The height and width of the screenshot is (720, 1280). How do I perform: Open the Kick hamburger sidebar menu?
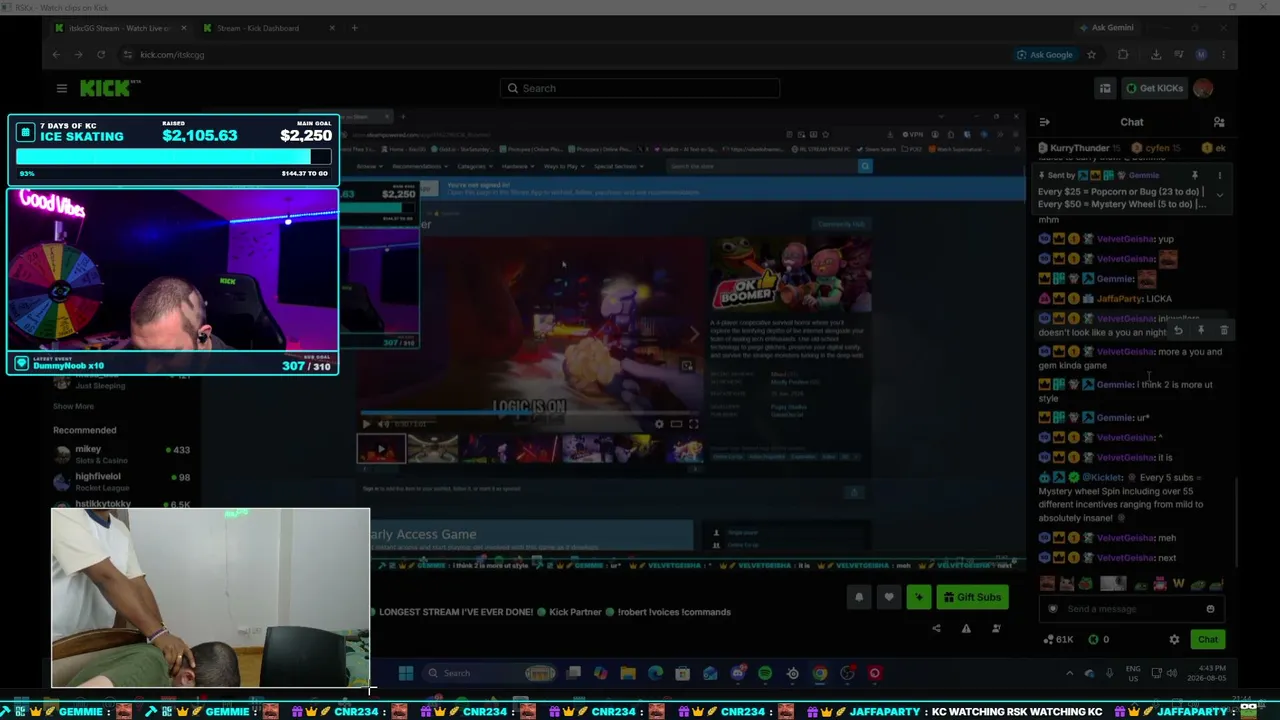pyautogui.click(x=62, y=88)
